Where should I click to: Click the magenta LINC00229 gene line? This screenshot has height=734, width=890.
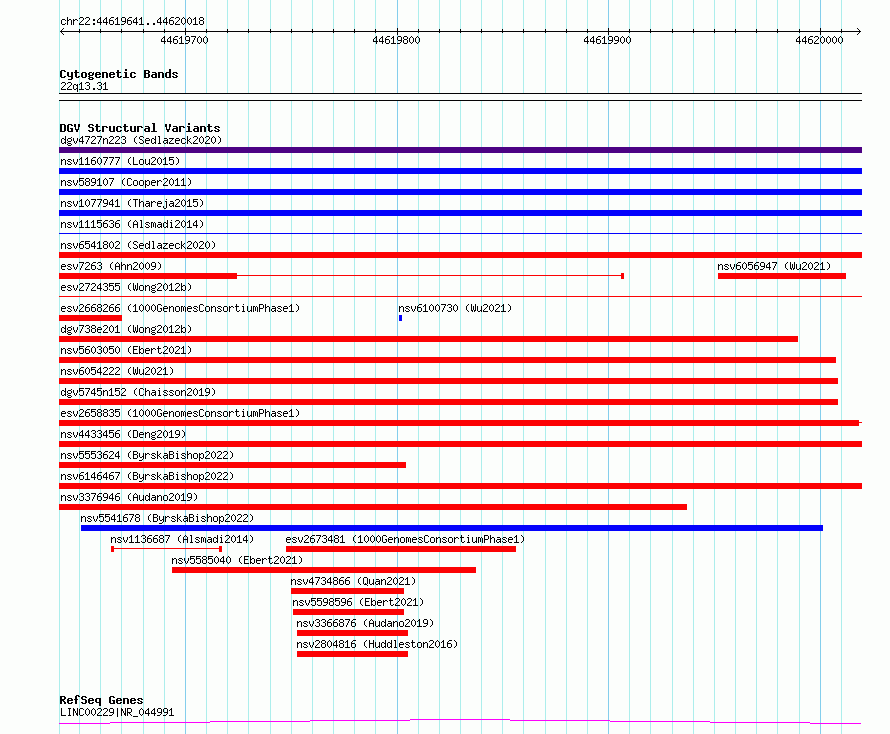click(x=460, y=722)
